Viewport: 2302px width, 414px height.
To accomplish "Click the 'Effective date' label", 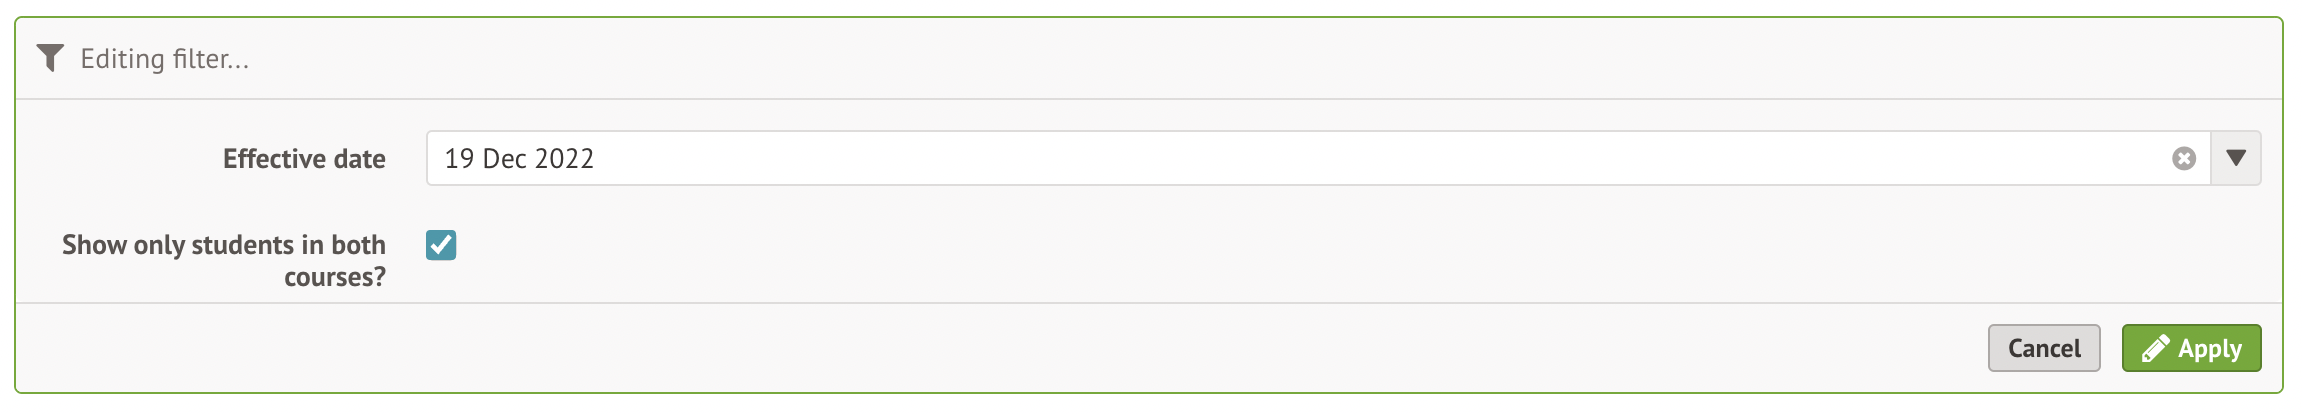I will coord(304,159).
